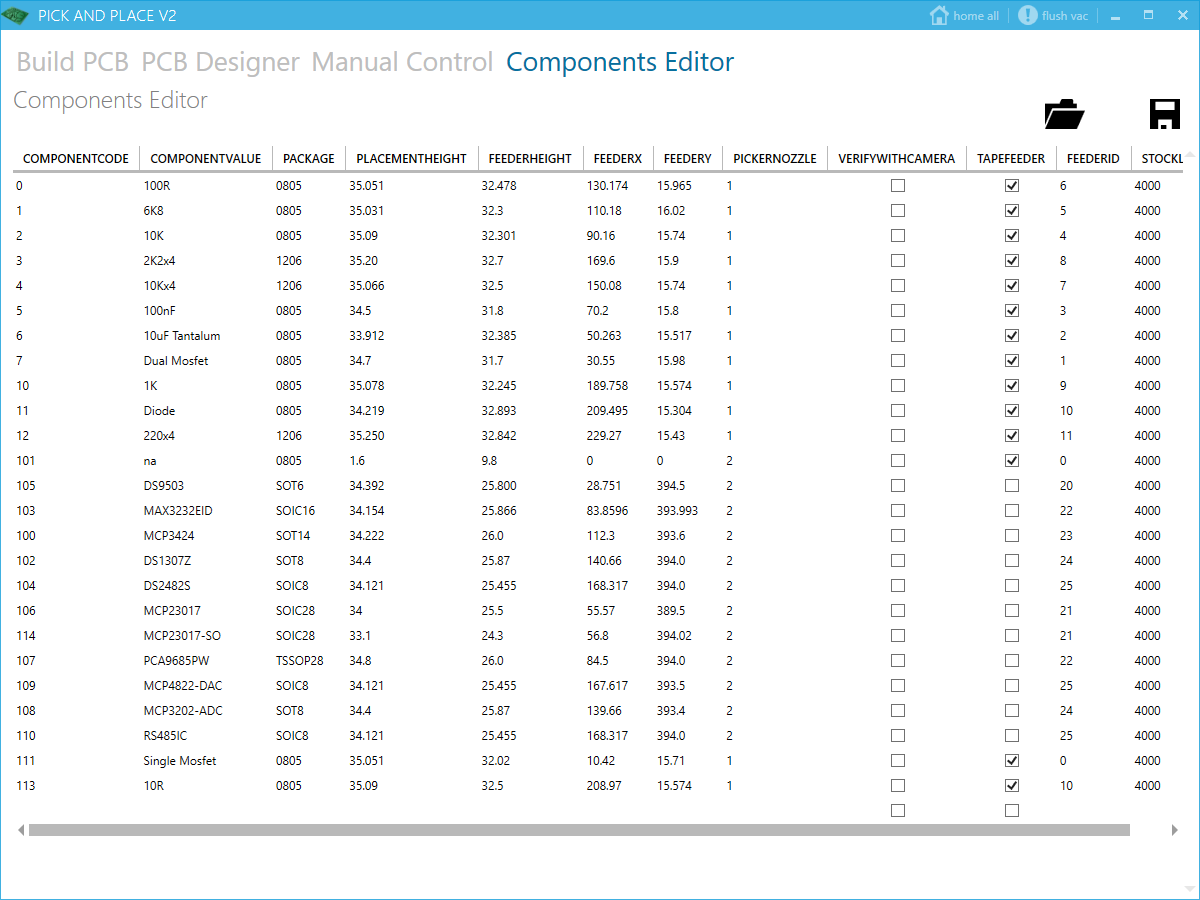
Task: Click the home all house icon
Action: (x=938, y=15)
